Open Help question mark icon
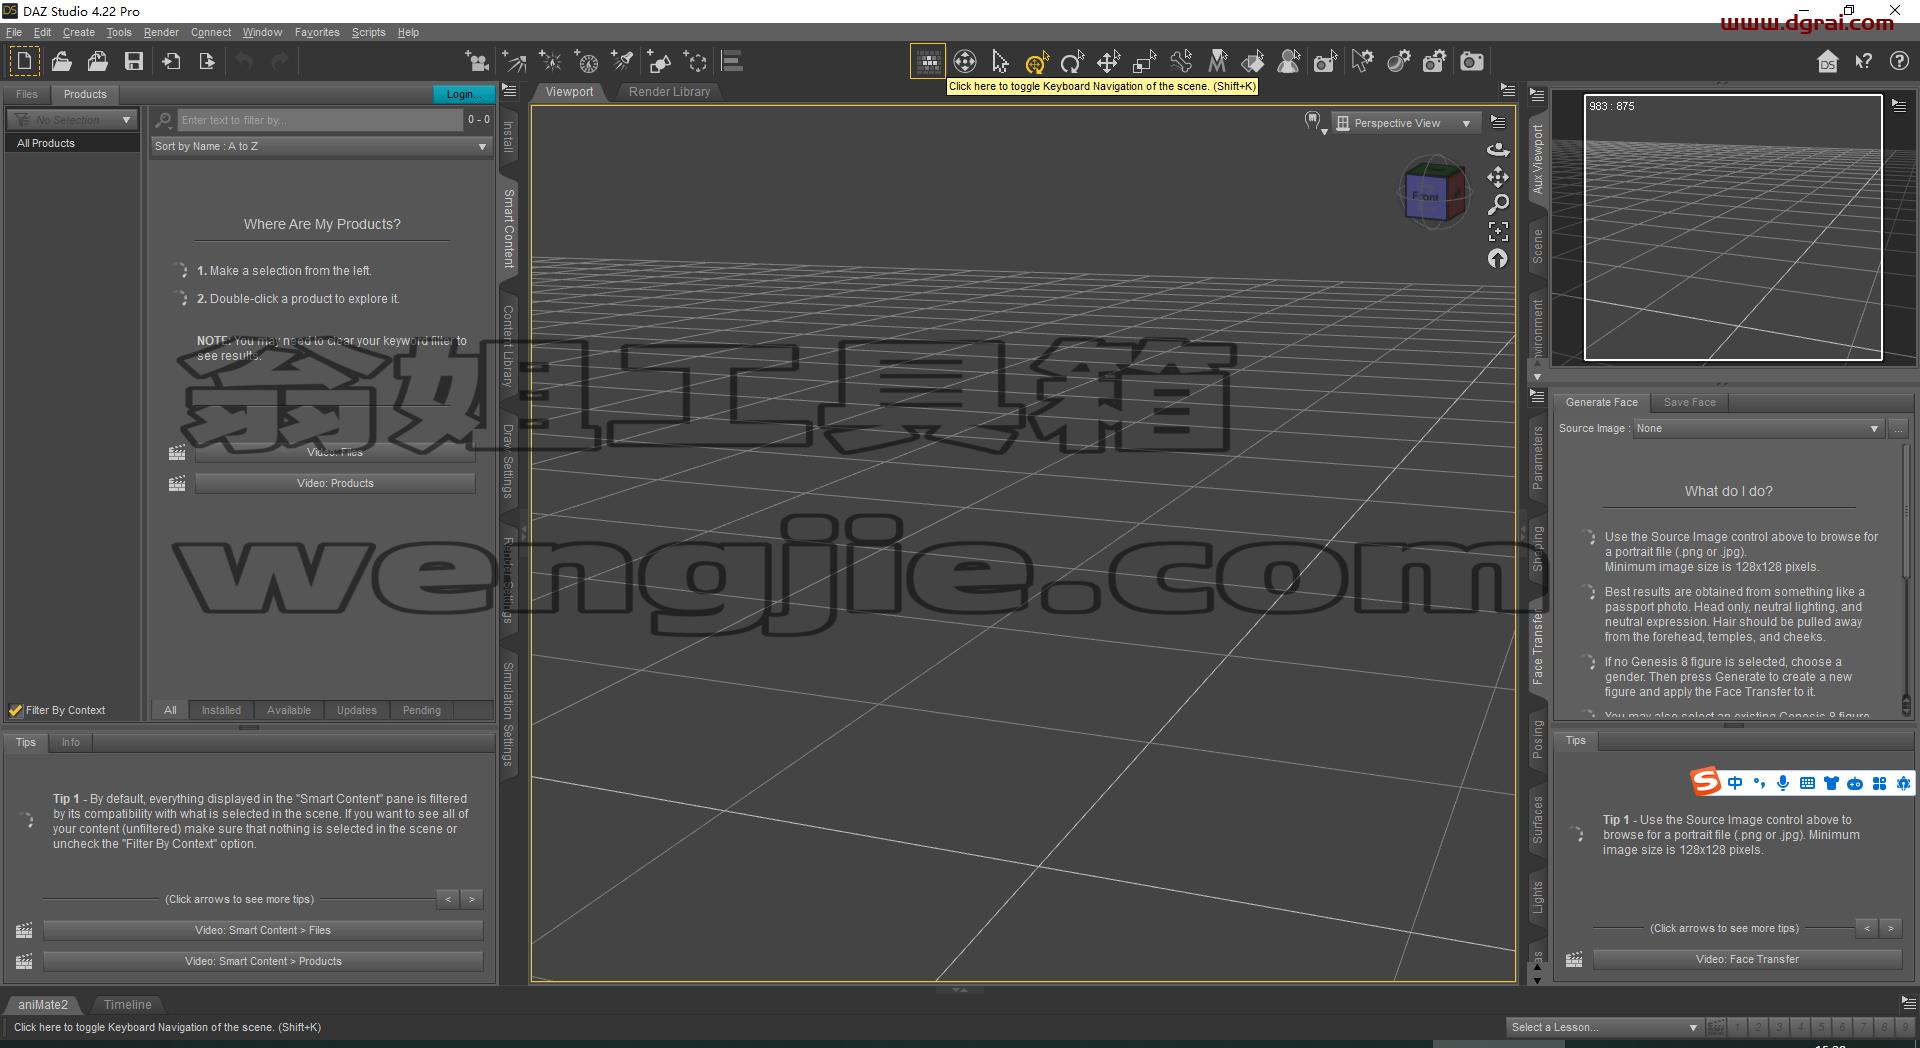This screenshot has width=1920, height=1048. (x=1899, y=61)
